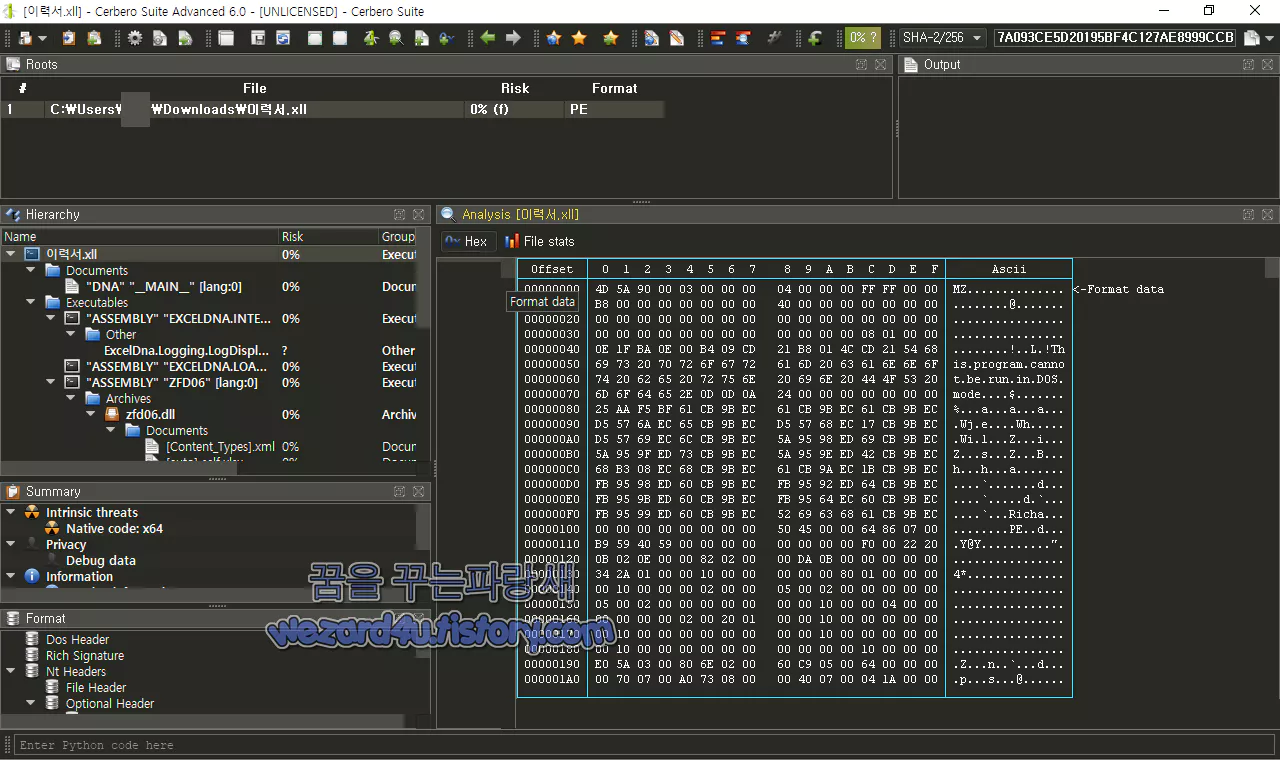Image resolution: width=1280 pixels, height=760 pixels.
Task: Click the layers with magnifier toolbar icon
Action: tap(743, 38)
